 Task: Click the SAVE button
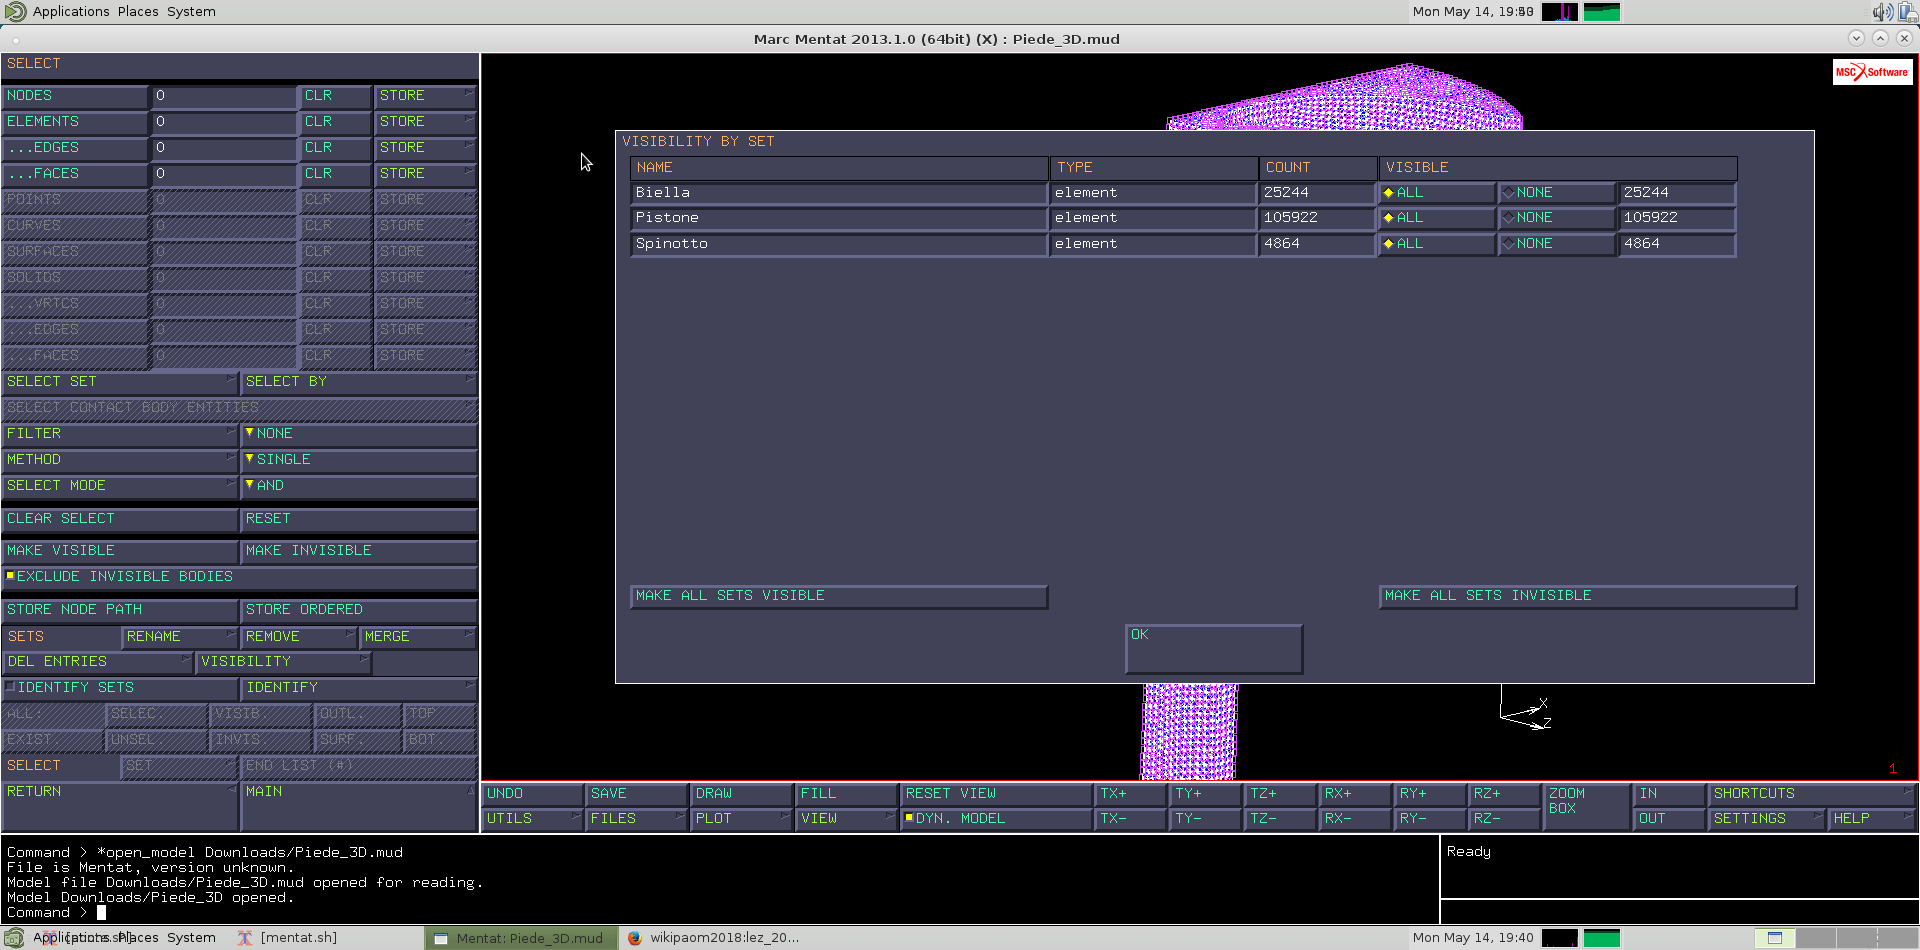(x=636, y=794)
